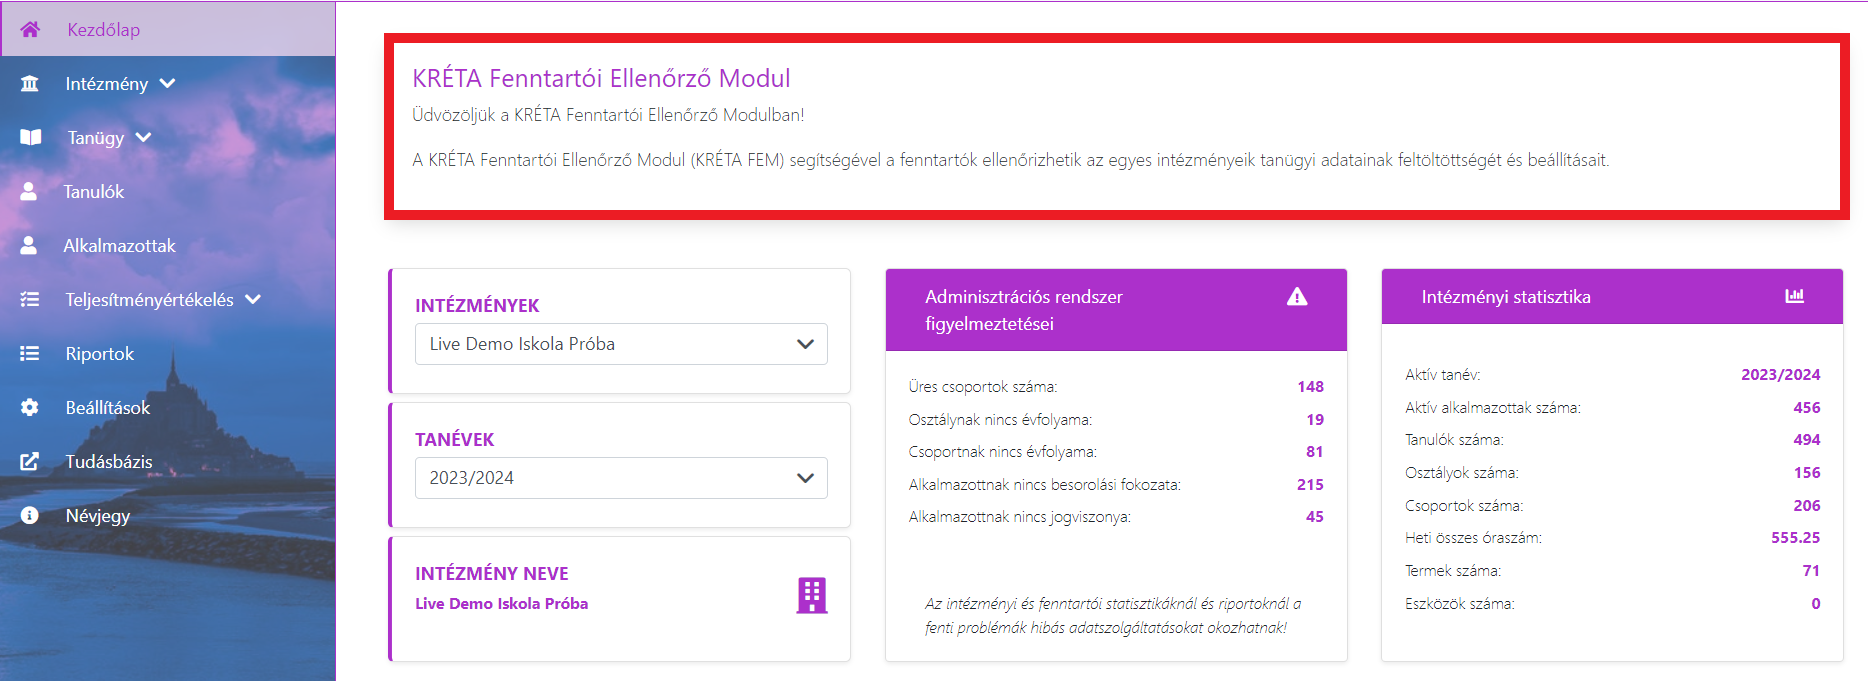Click the Üres csoportok száma label
Image resolution: width=1868 pixels, height=681 pixels.
tap(983, 387)
